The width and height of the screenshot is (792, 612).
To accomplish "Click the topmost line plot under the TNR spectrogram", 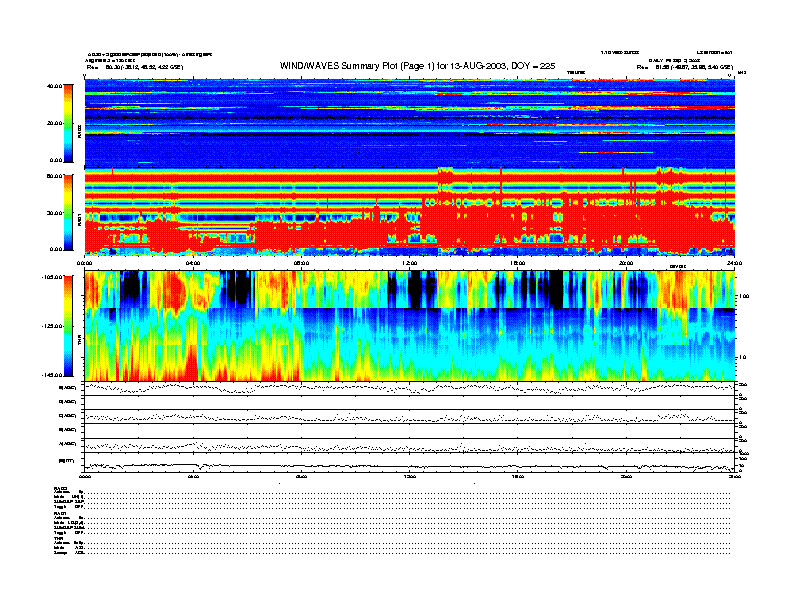I will (409, 388).
